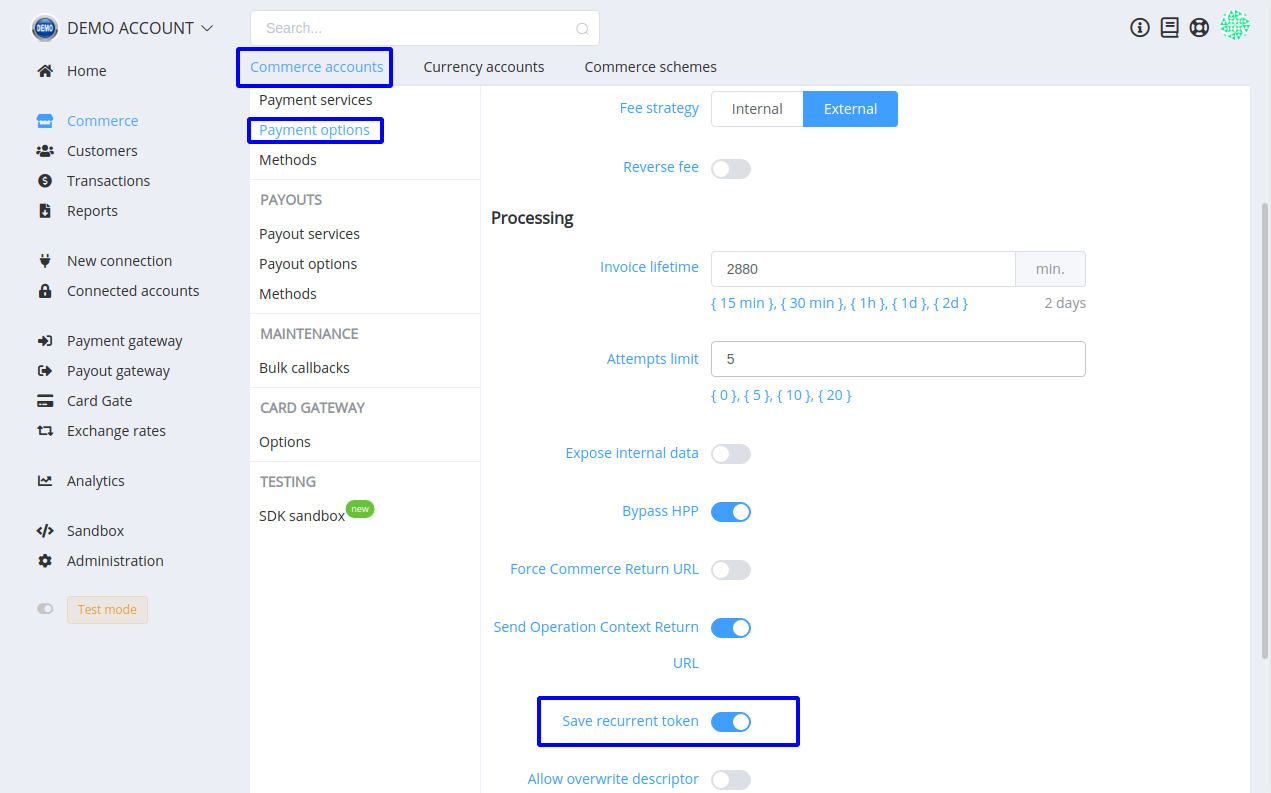This screenshot has height=793, width=1271.
Task: Set attempts limit preset 20
Action: 835,395
